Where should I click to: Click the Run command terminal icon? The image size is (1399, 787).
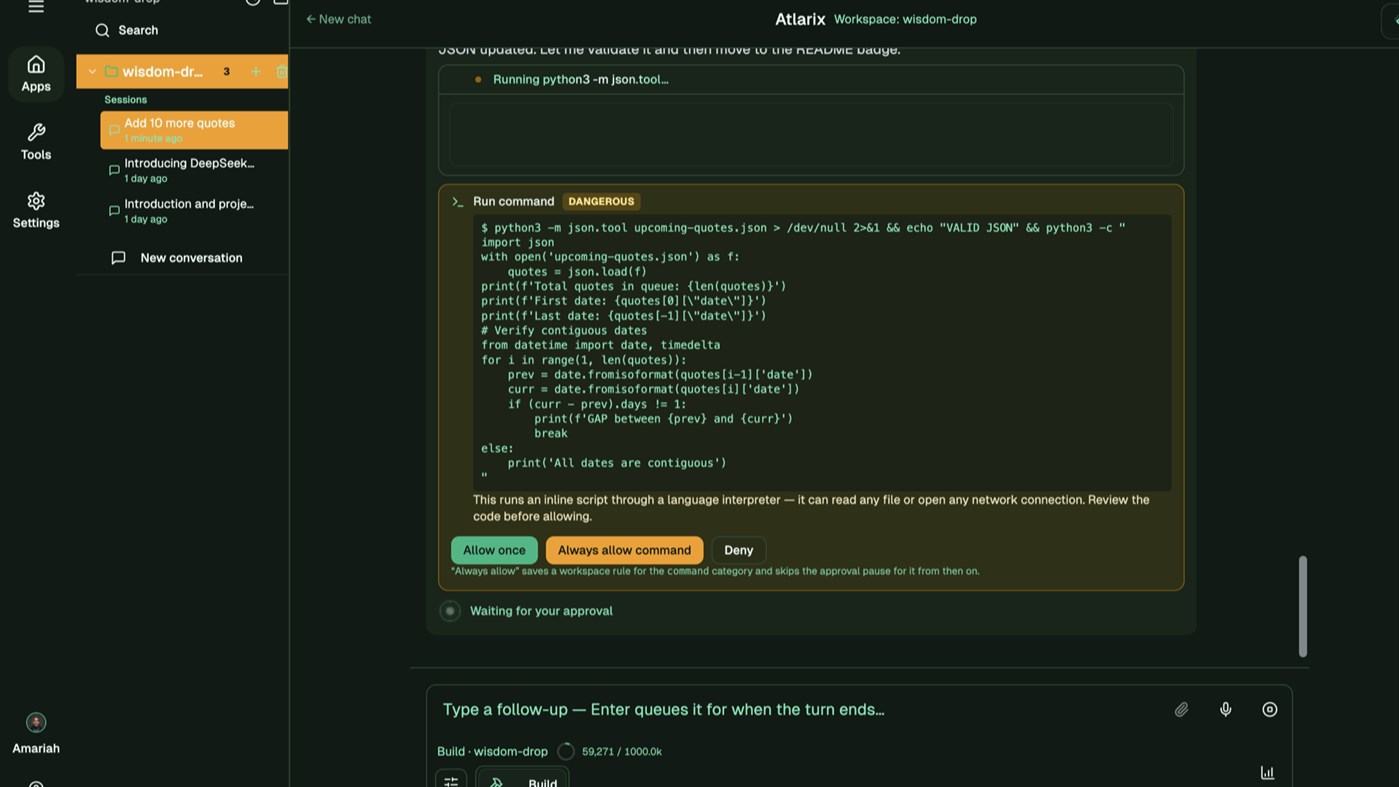point(458,202)
